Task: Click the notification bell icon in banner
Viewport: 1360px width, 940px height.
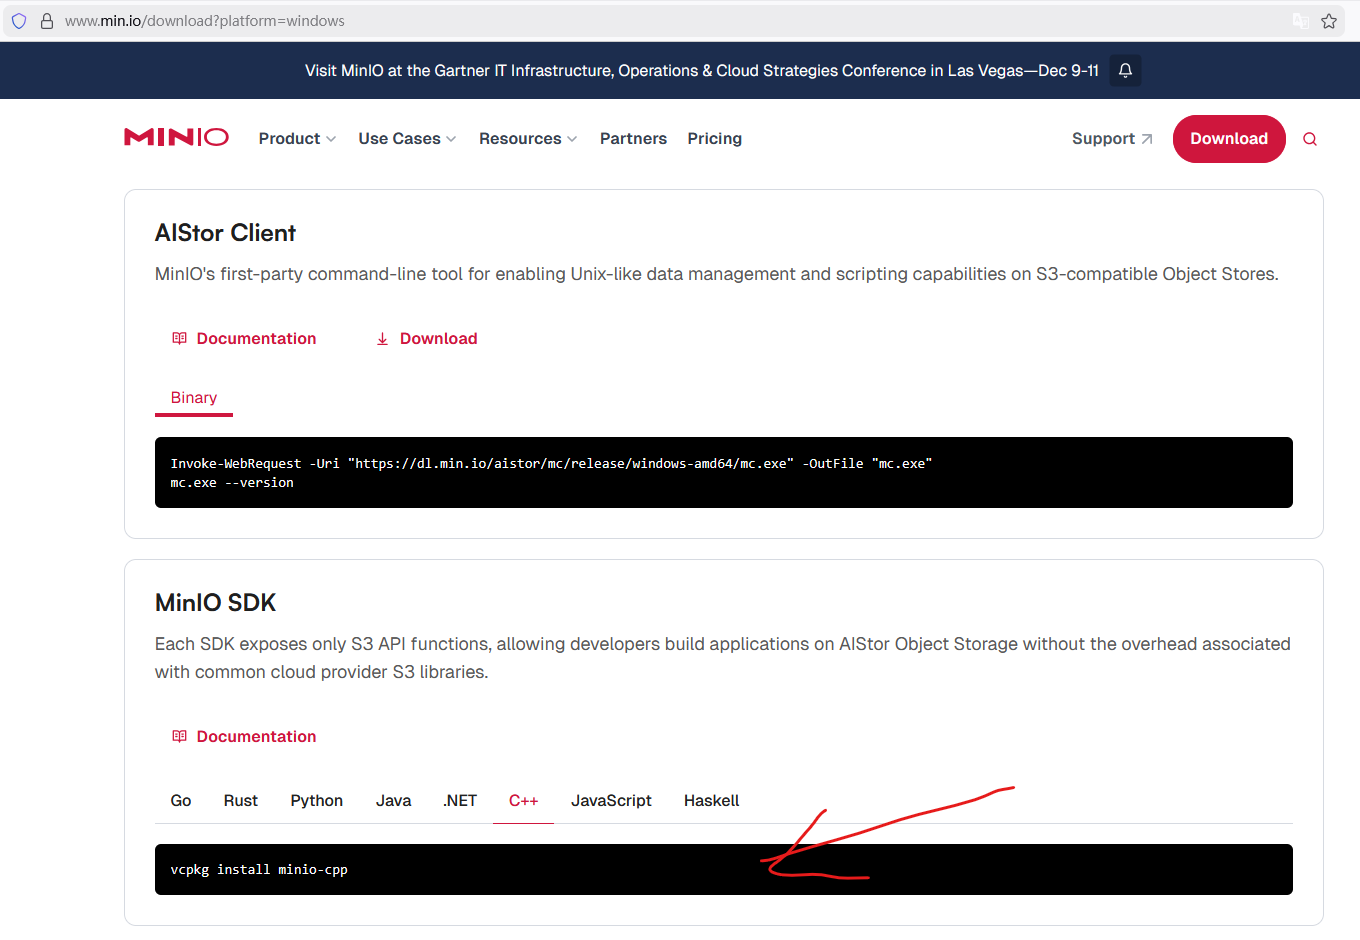Action: click(1125, 71)
